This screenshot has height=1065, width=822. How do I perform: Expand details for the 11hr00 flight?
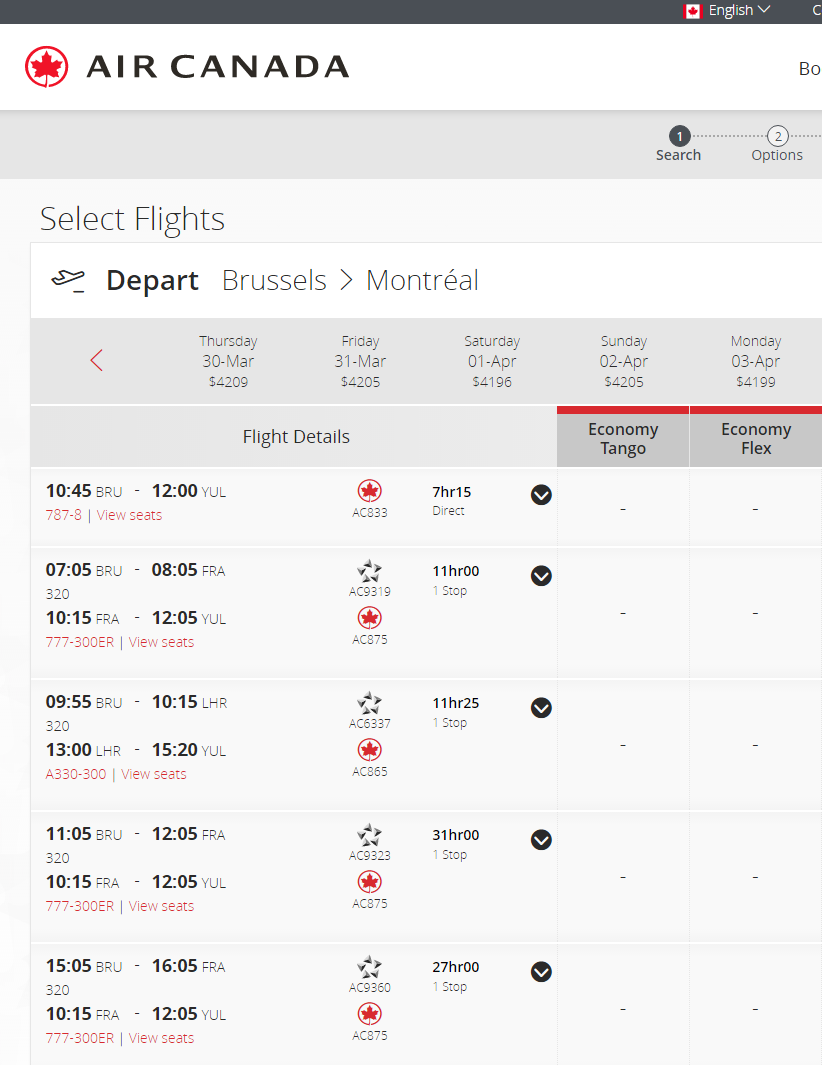pos(541,575)
